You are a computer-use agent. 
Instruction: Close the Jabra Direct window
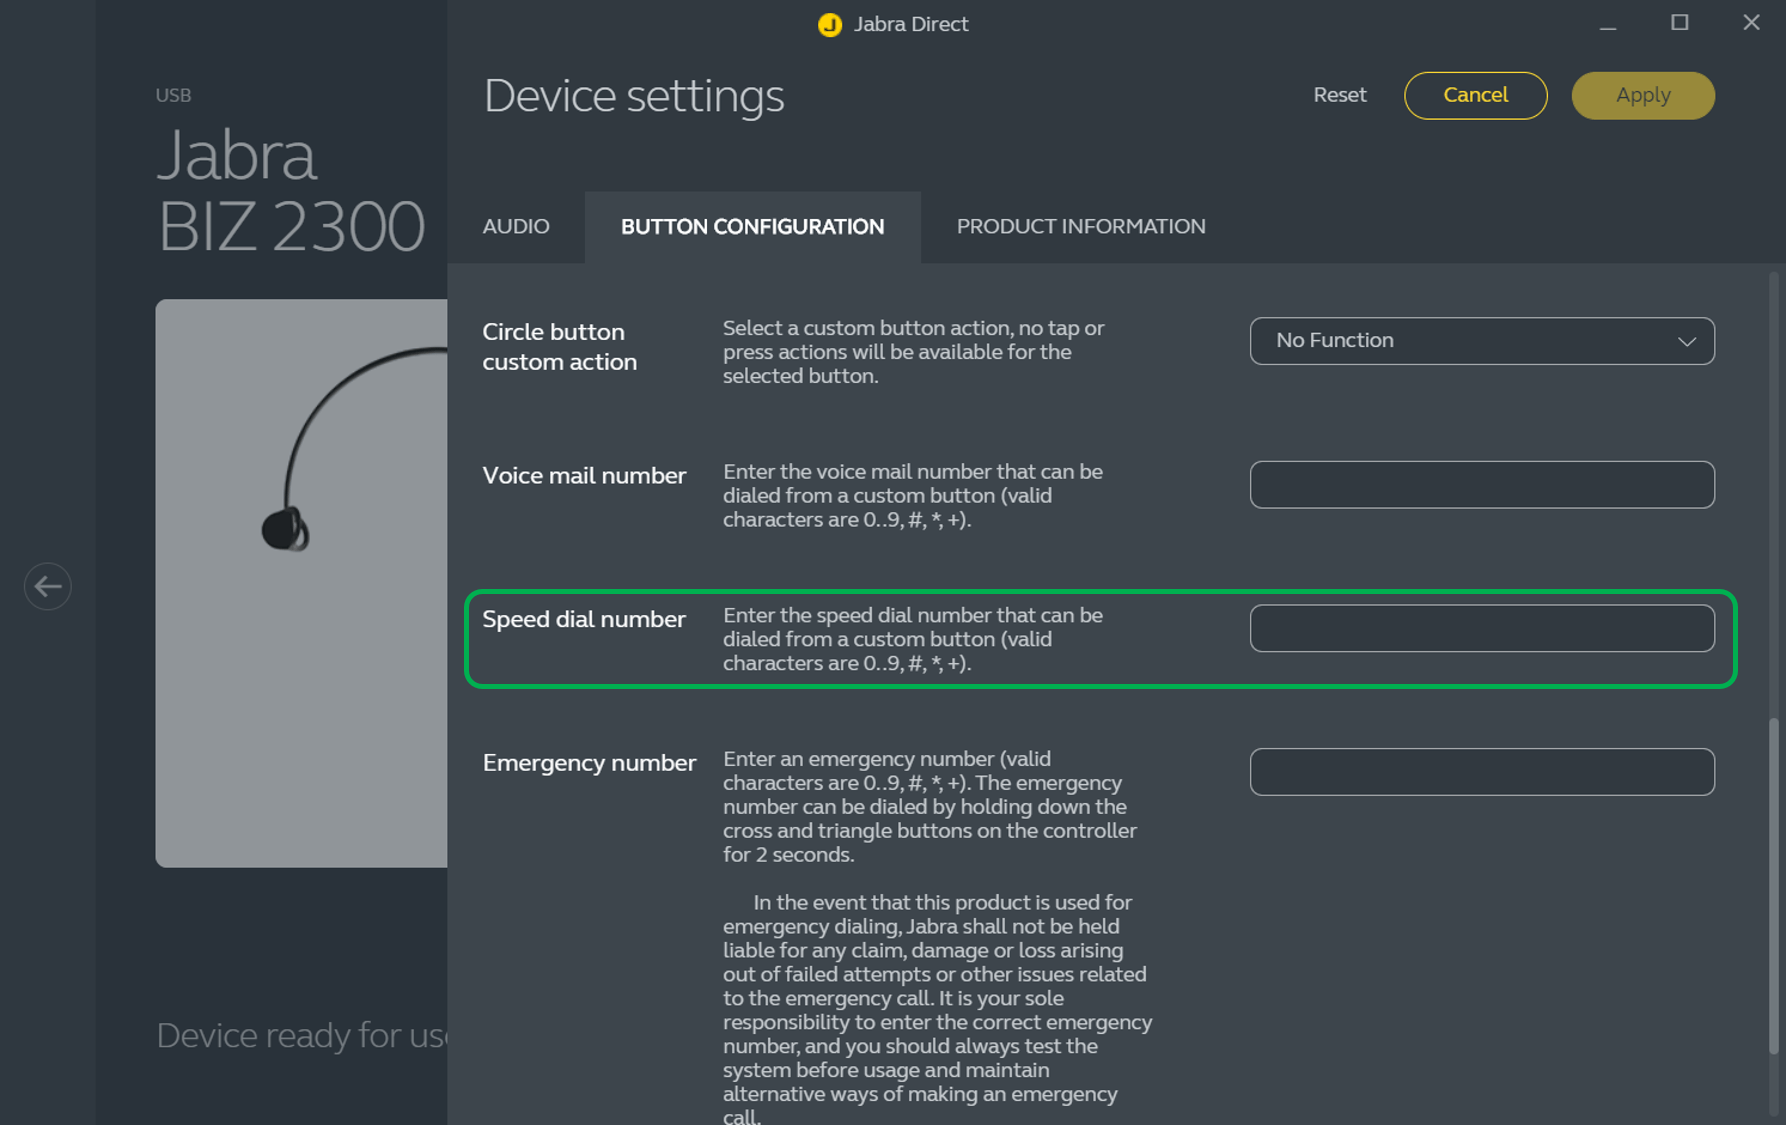click(x=1751, y=23)
